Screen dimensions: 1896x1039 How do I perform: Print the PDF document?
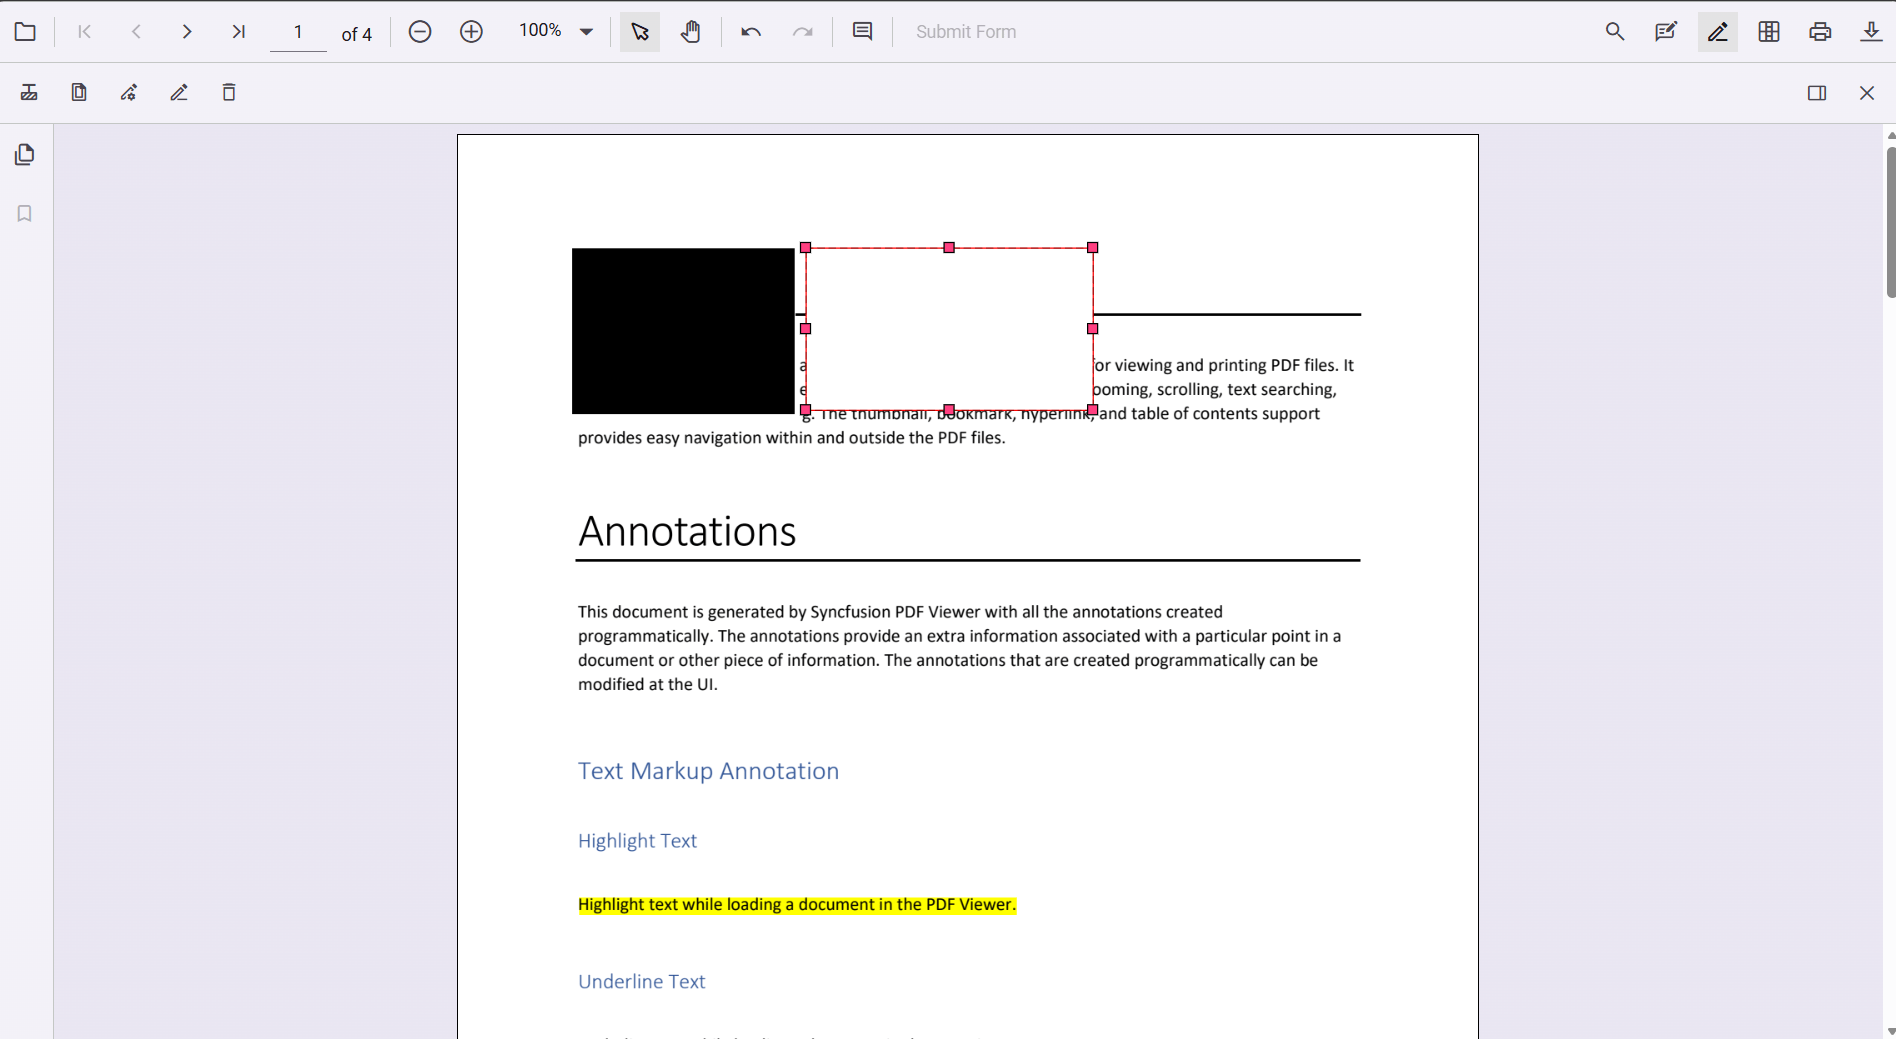(1819, 31)
